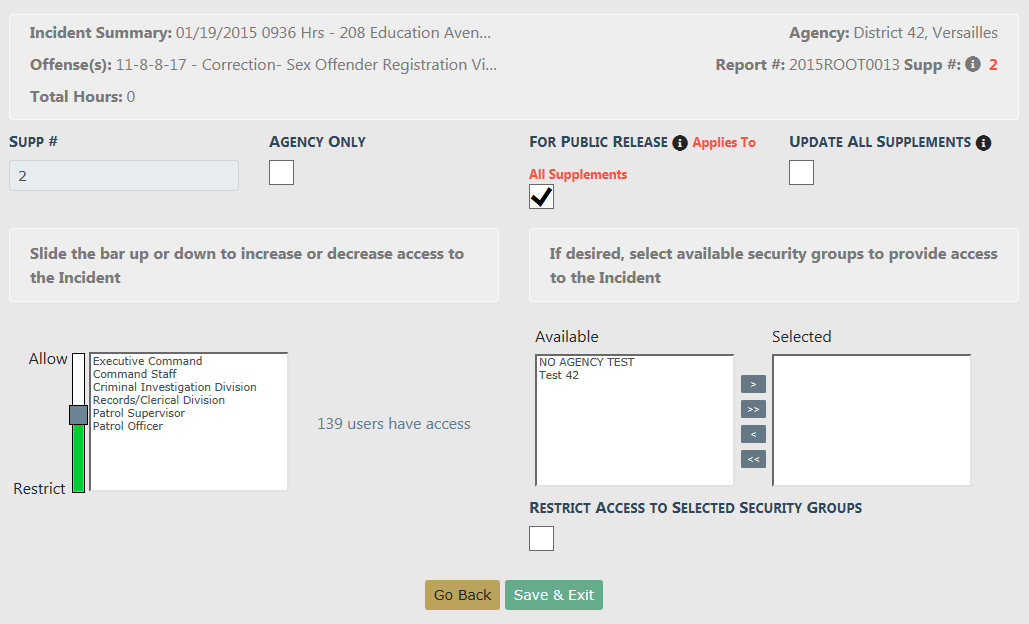1029x624 pixels.
Task: Move all groups left with double arrow button
Action: pyautogui.click(x=753, y=459)
